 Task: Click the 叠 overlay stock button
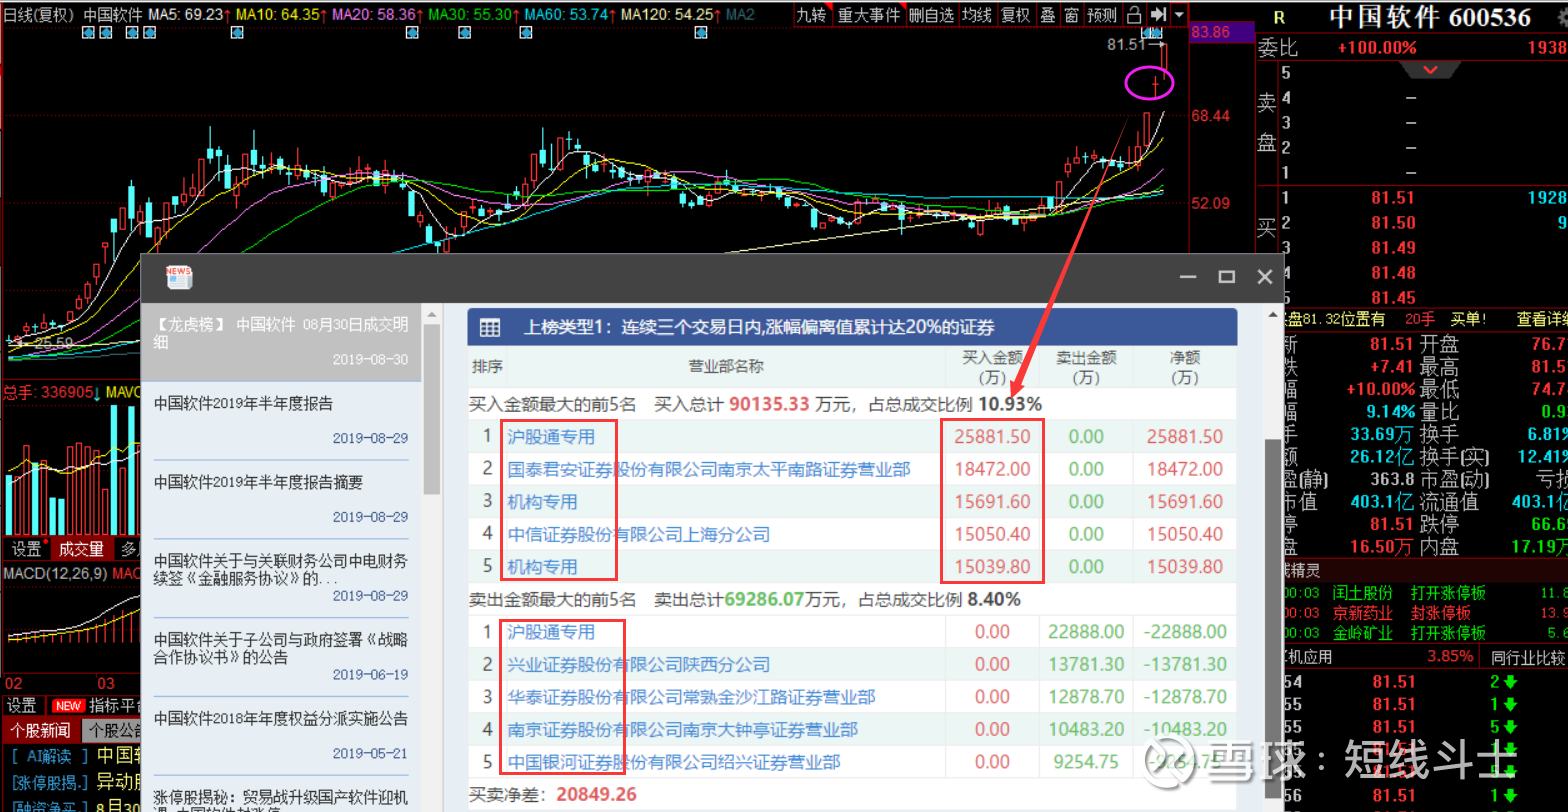point(1047,15)
